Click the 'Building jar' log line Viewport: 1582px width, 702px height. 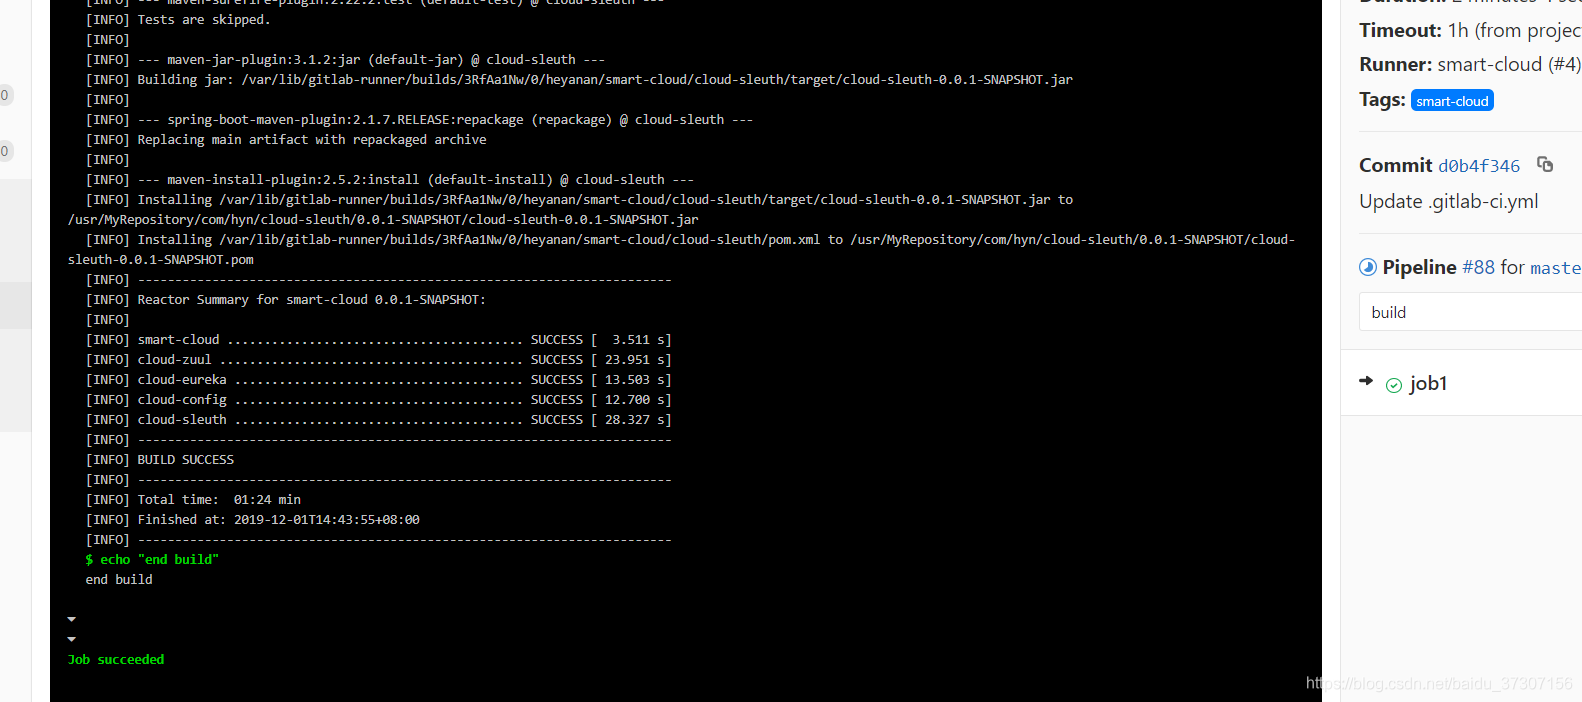pyautogui.click(x=579, y=79)
